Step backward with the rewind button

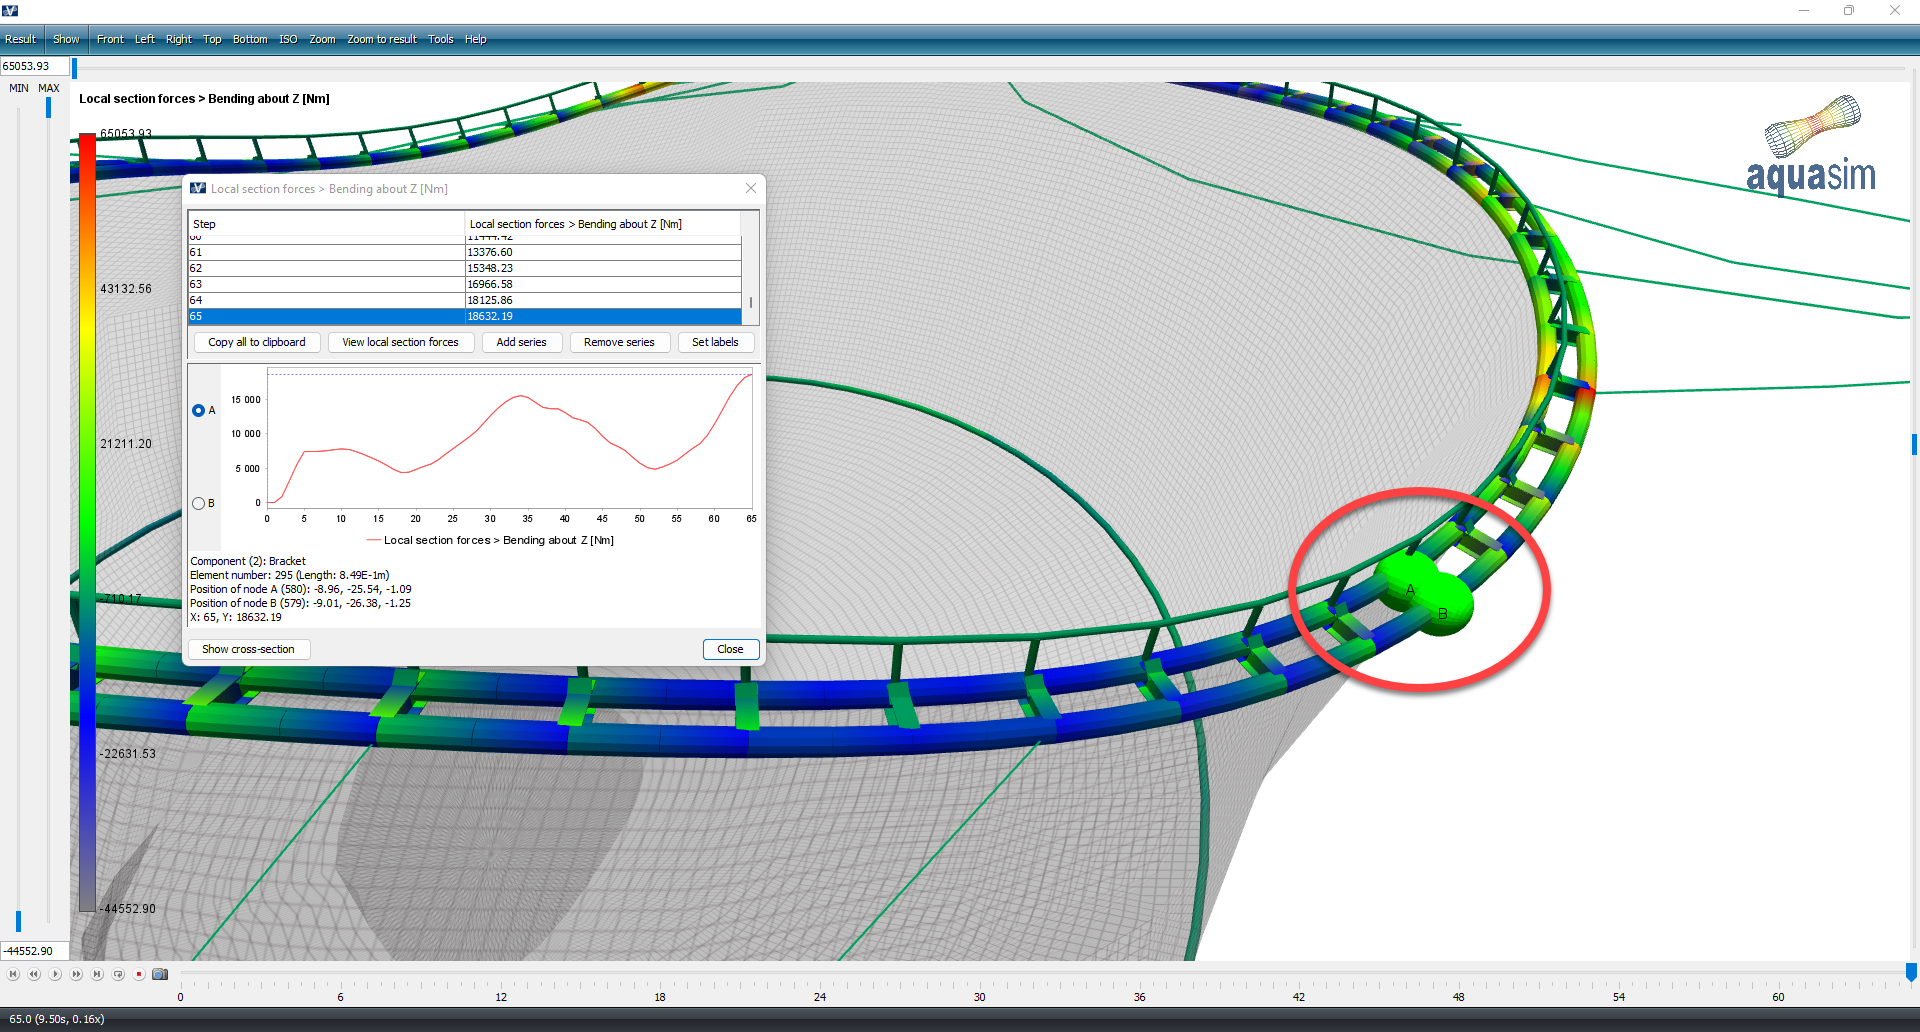34,974
